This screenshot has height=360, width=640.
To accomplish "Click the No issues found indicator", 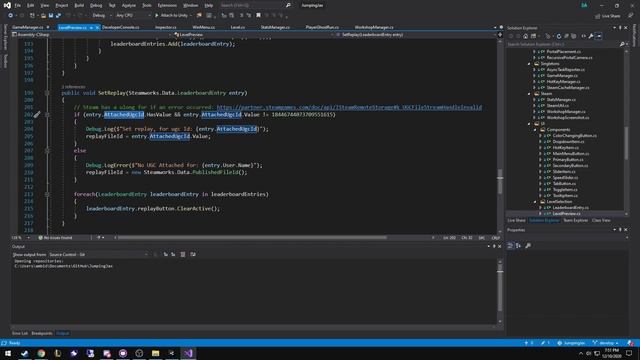I will tap(55, 238).
